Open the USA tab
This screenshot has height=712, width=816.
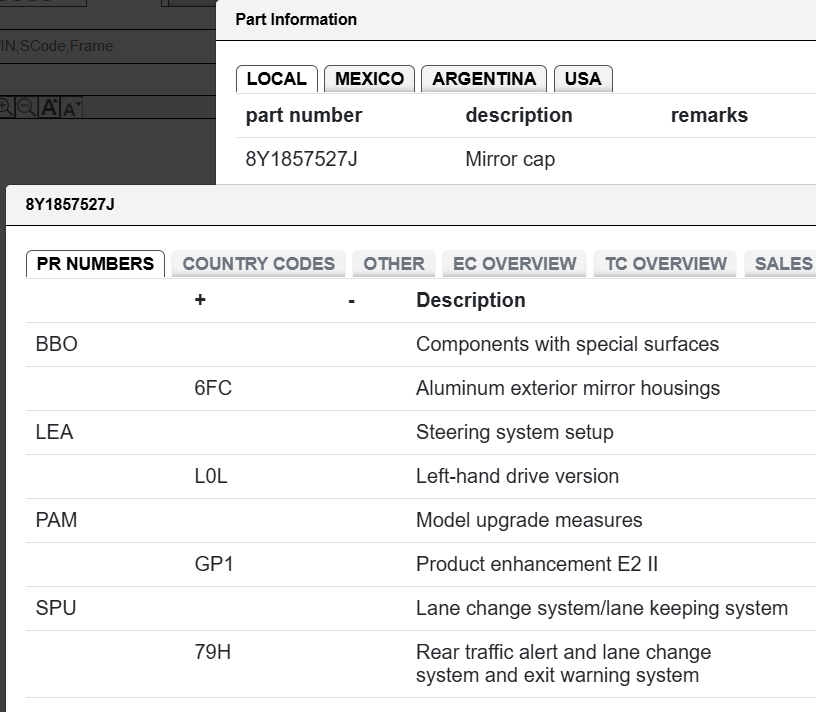[x=583, y=79]
